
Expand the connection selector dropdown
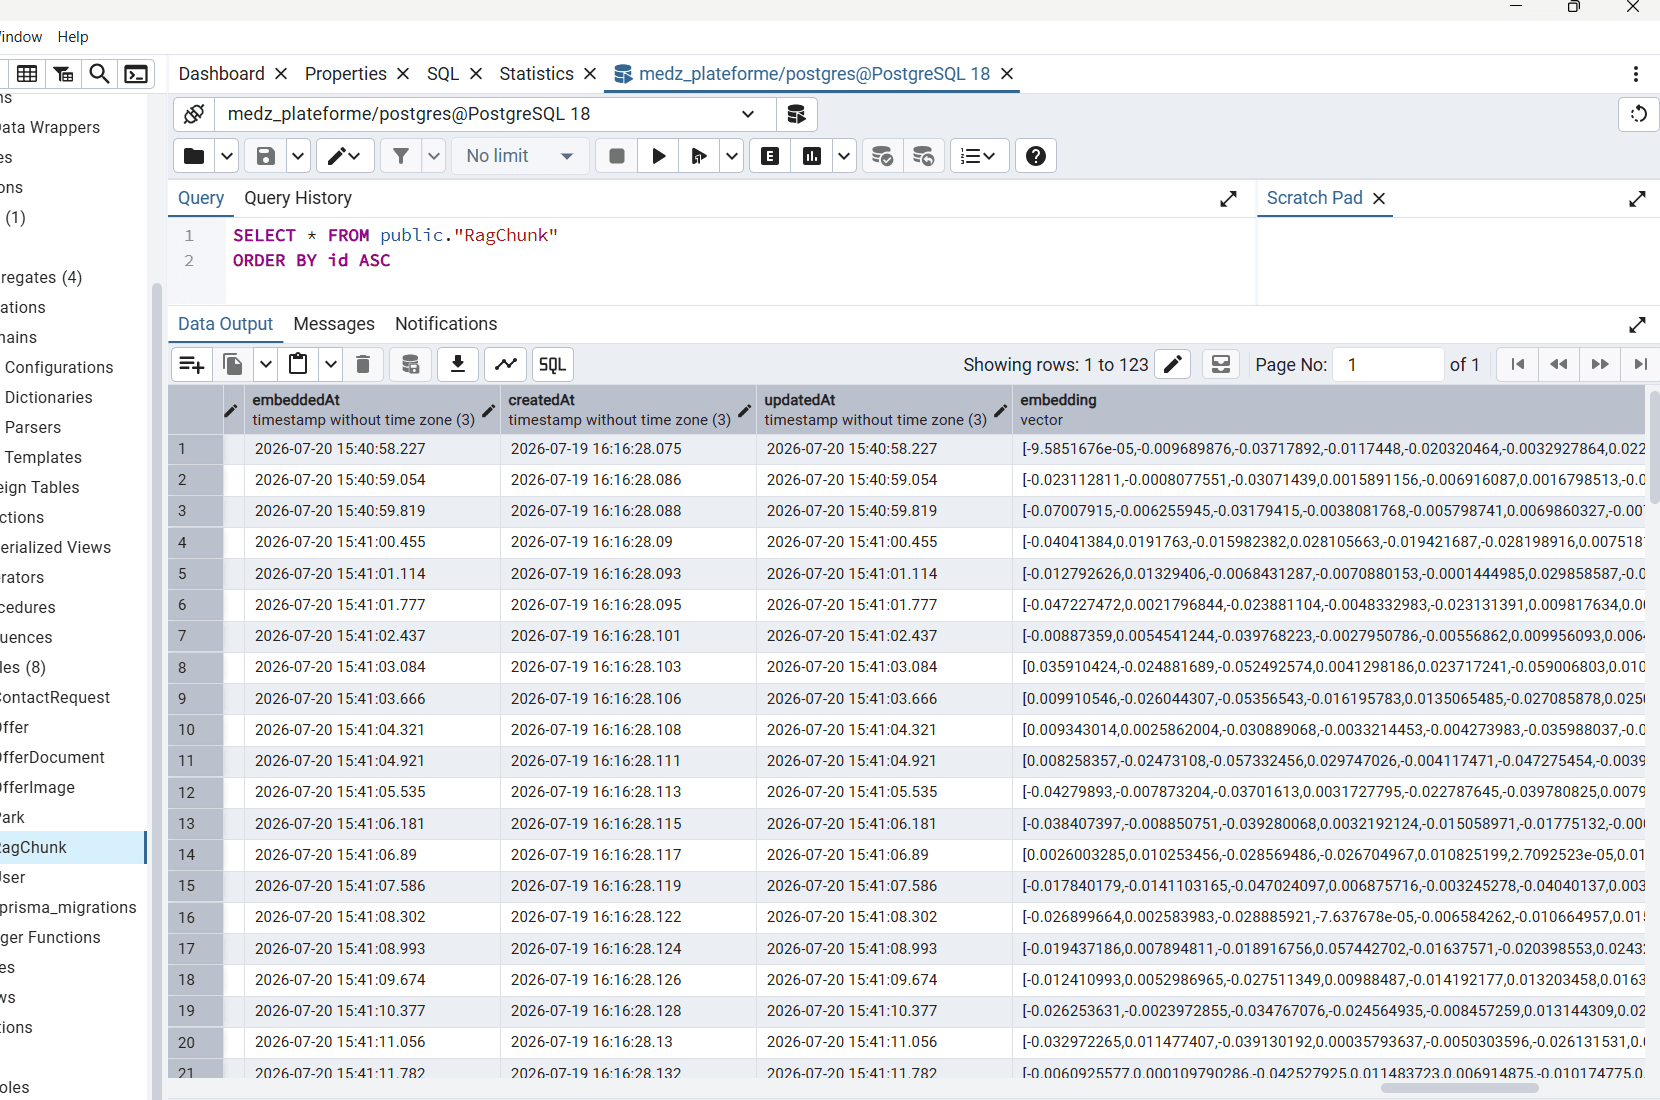[748, 114]
